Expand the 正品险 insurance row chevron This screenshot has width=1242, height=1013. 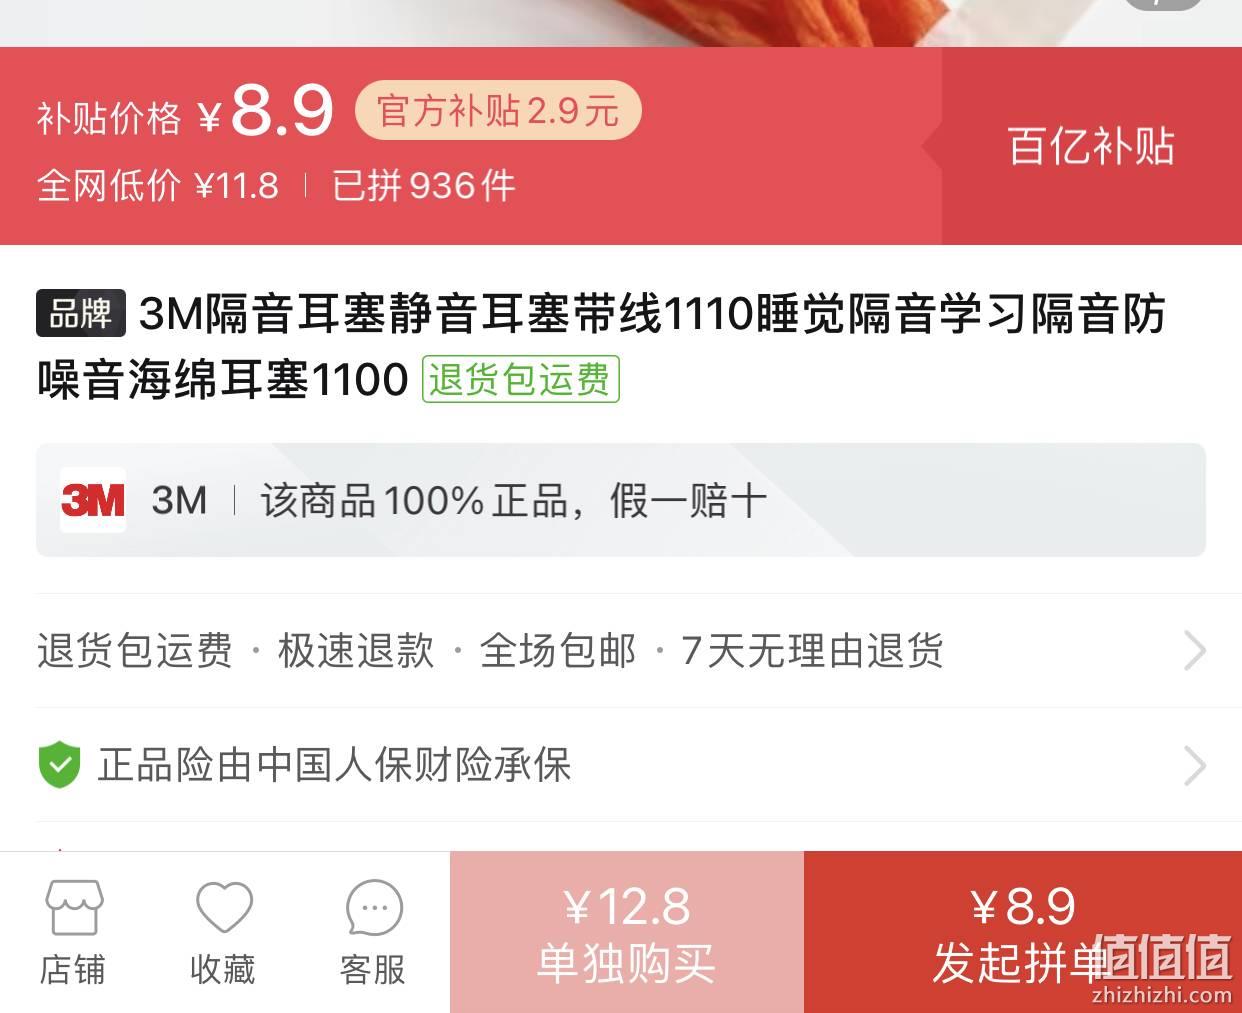1194,766
